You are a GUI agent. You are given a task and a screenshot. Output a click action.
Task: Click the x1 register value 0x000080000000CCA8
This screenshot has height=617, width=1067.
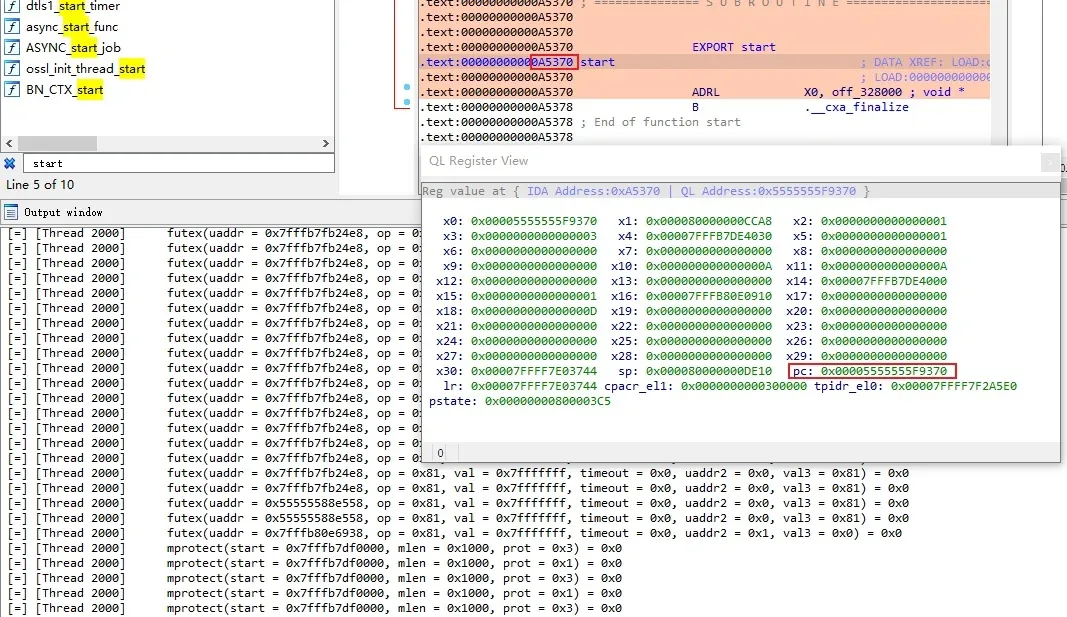[x=708, y=221]
